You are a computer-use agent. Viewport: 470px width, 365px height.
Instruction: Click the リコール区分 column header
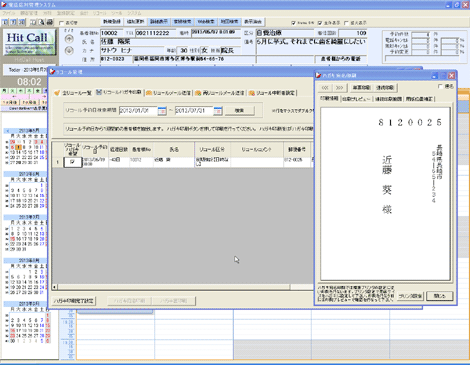tap(212, 150)
